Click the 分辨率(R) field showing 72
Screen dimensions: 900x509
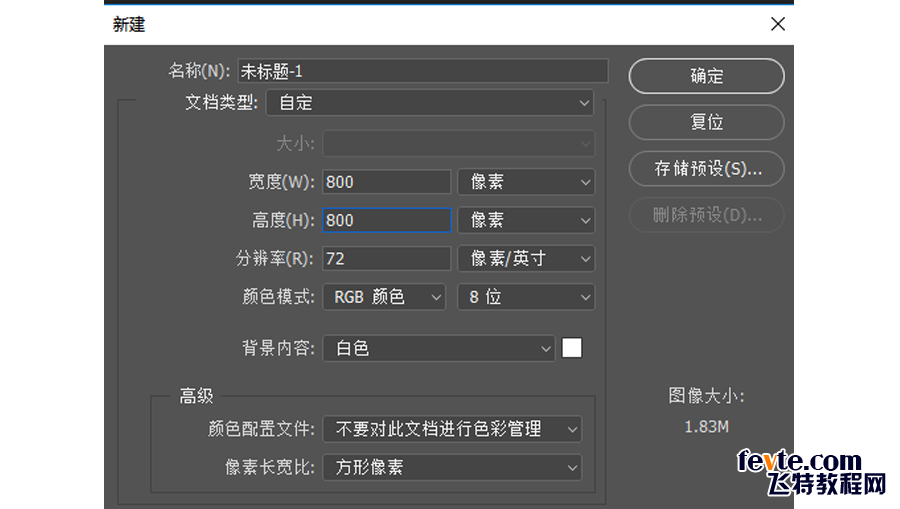point(386,259)
